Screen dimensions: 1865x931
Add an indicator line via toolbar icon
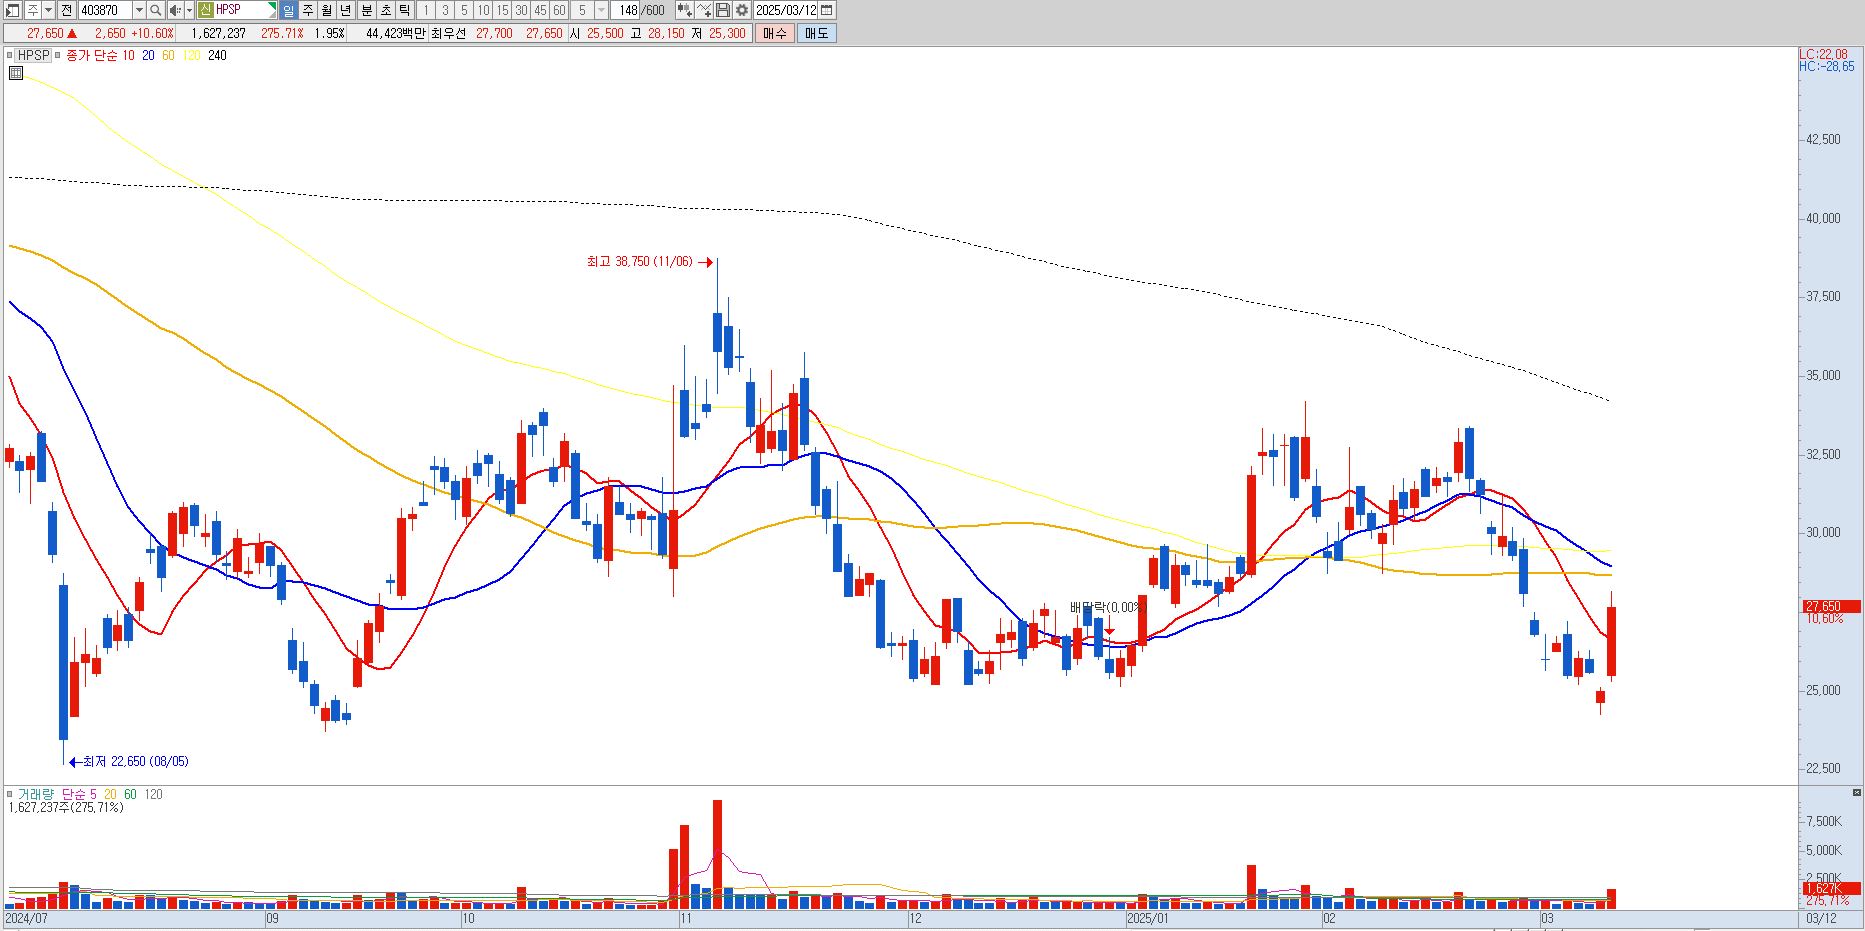pyautogui.click(x=703, y=10)
